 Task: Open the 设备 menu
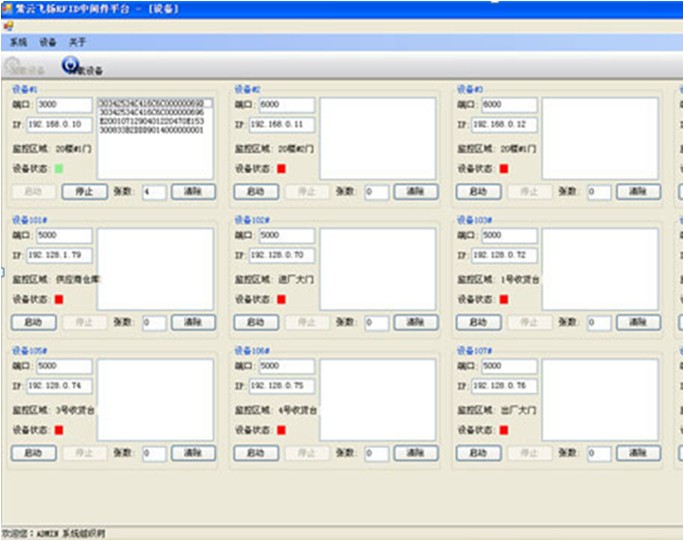coord(48,43)
